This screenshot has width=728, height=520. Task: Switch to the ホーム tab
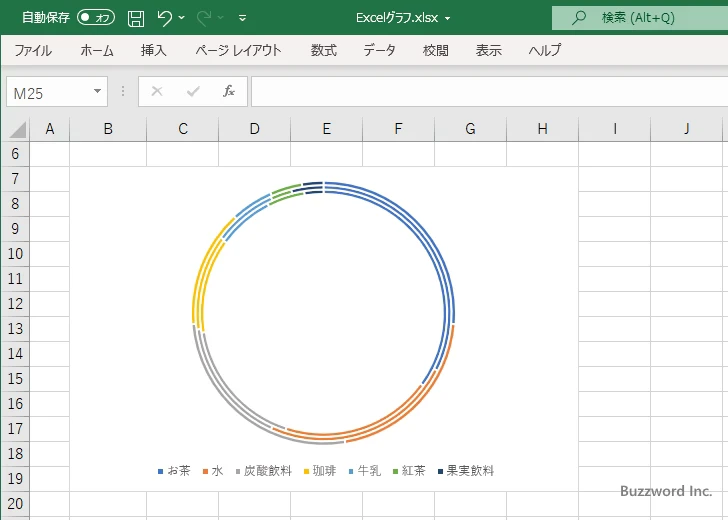tap(97, 50)
